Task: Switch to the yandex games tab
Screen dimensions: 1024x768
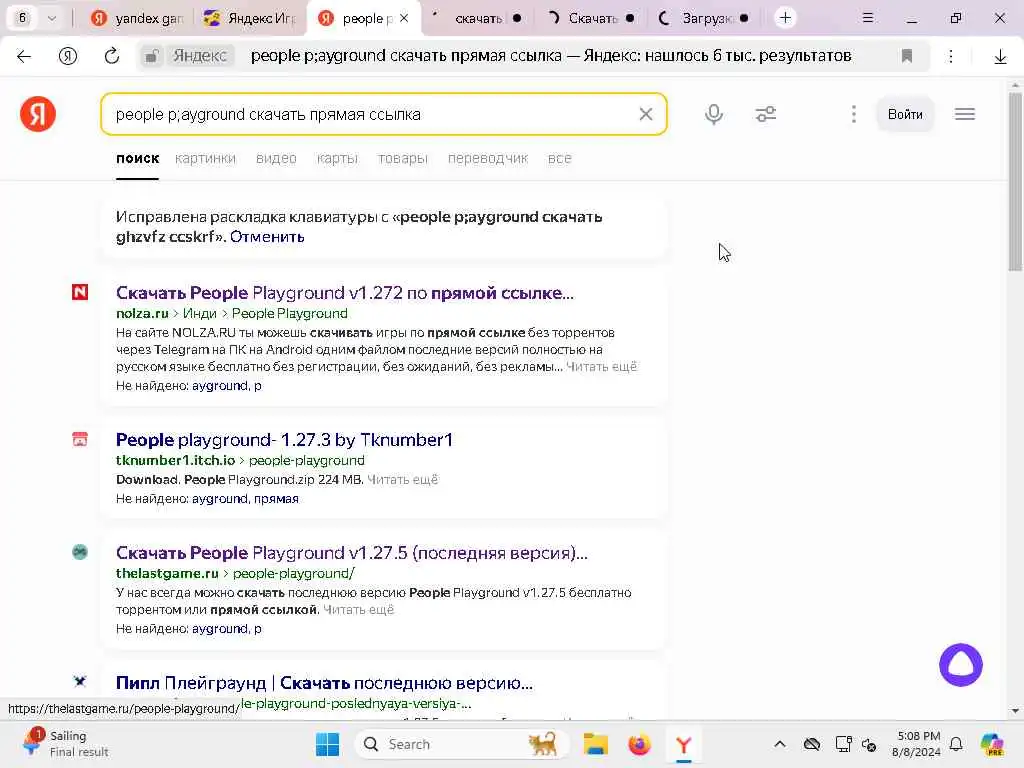Action: [138, 18]
